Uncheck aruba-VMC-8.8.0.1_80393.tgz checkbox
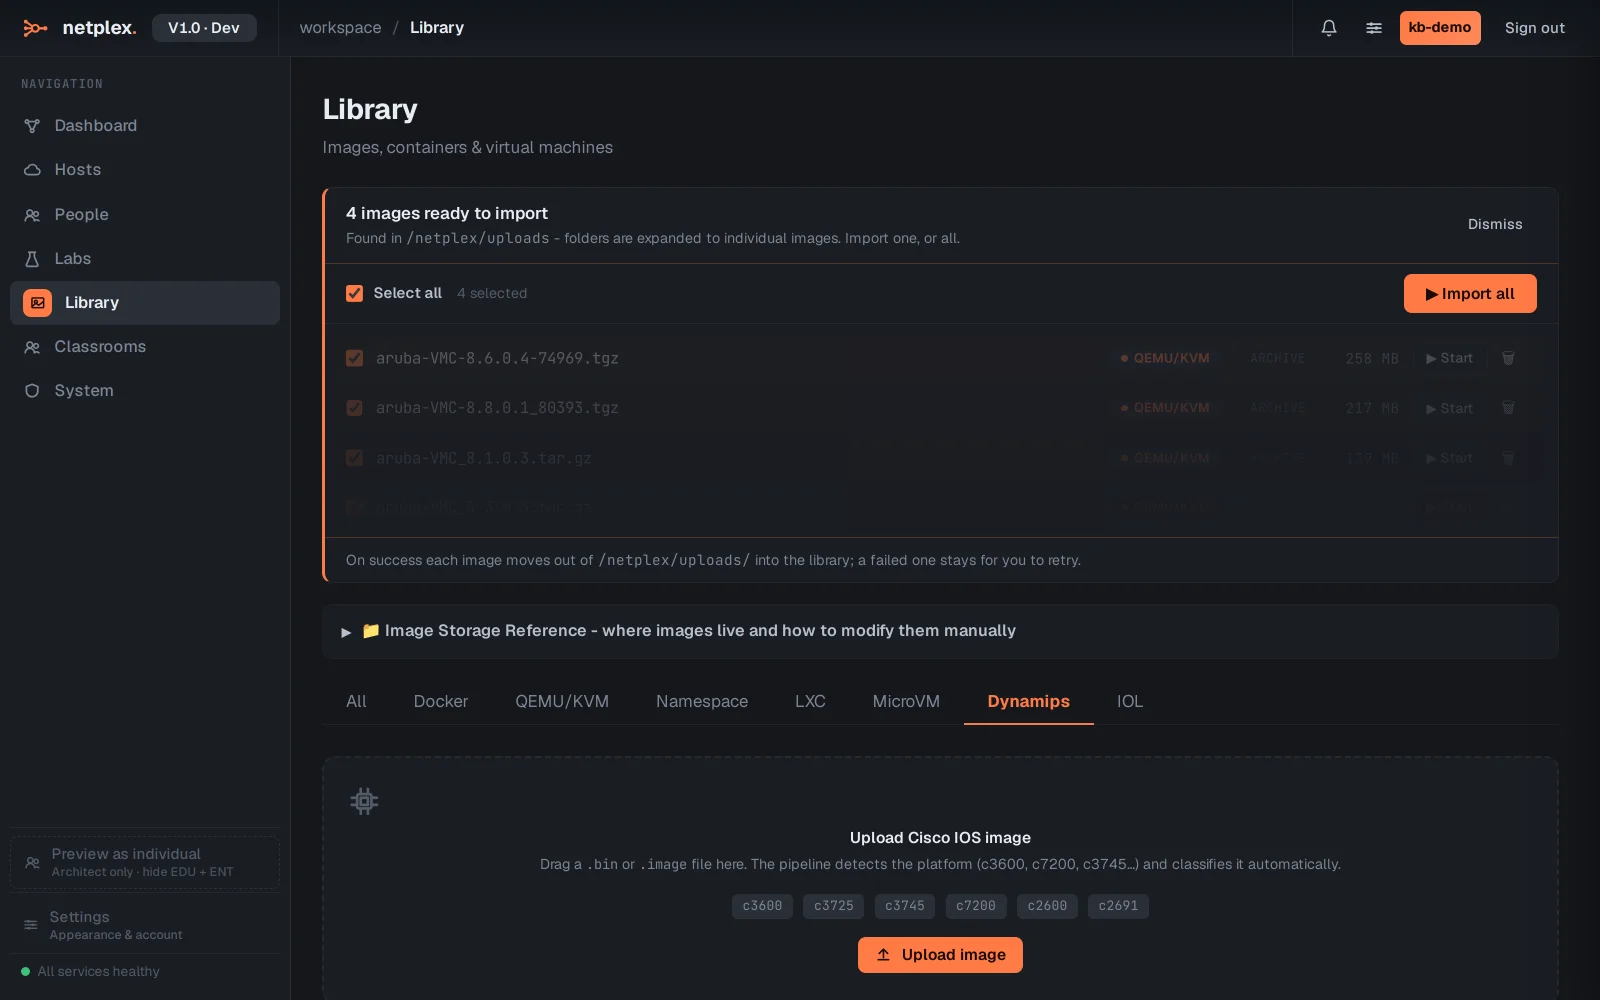The height and width of the screenshot is (1000, 1600). 354,408
